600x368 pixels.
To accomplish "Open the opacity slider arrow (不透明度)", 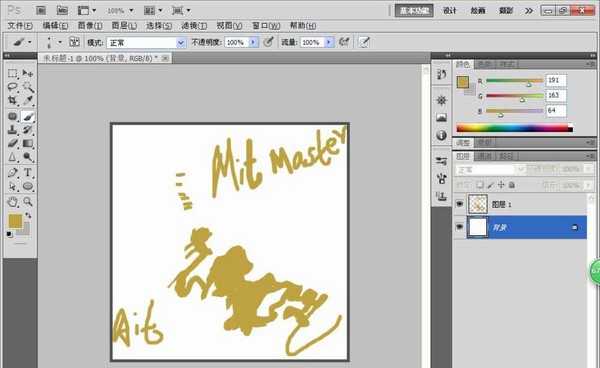I will pyautogui.click(x=253, y=42).
